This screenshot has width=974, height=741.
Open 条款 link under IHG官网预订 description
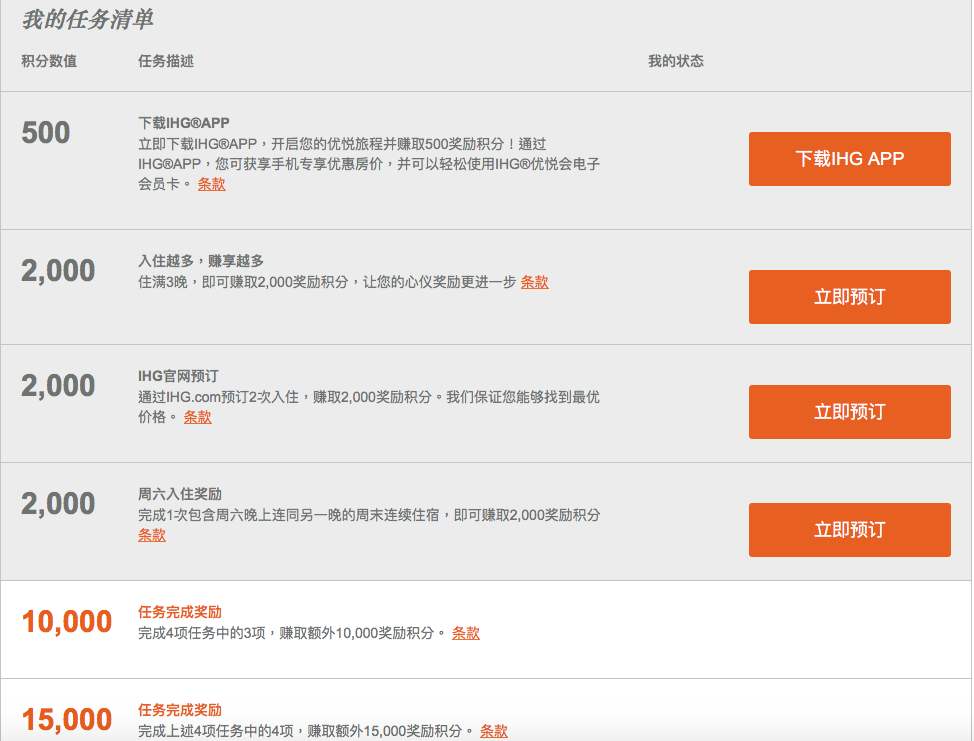[x=198, y=417]
